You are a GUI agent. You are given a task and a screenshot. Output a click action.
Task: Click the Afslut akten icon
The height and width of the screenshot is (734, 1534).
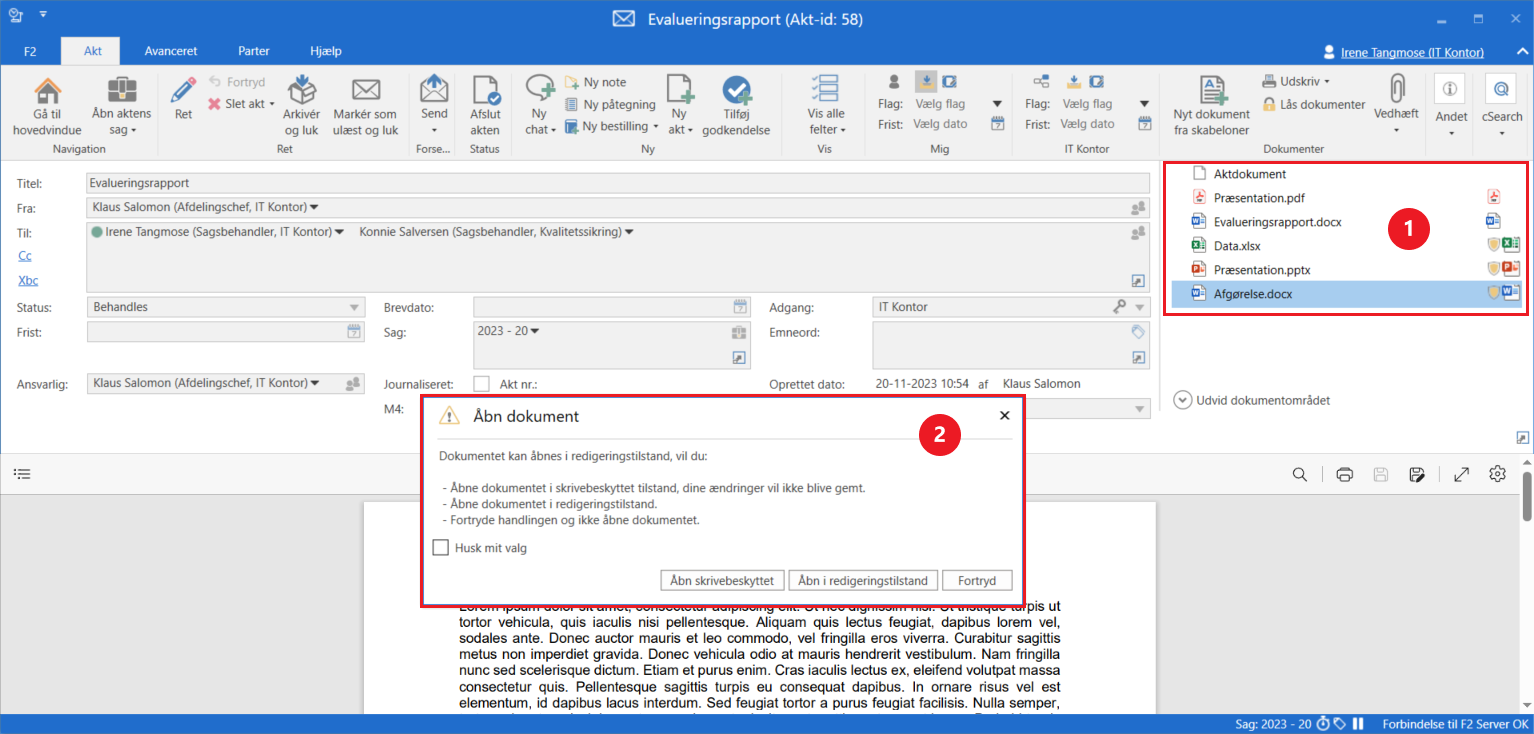[x=485, y=92]
